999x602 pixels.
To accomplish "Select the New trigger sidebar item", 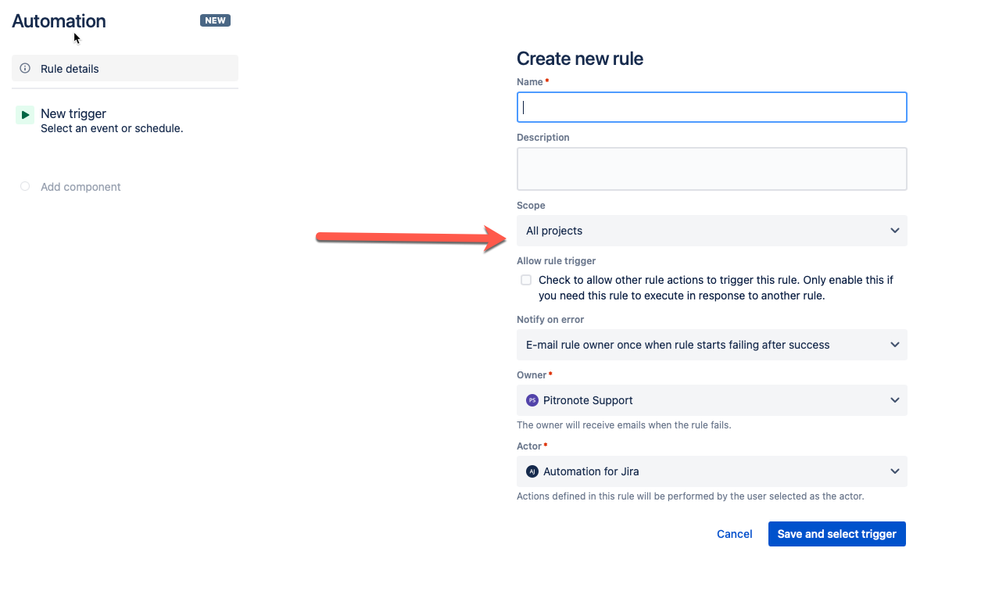I will (x=73, y=114).
